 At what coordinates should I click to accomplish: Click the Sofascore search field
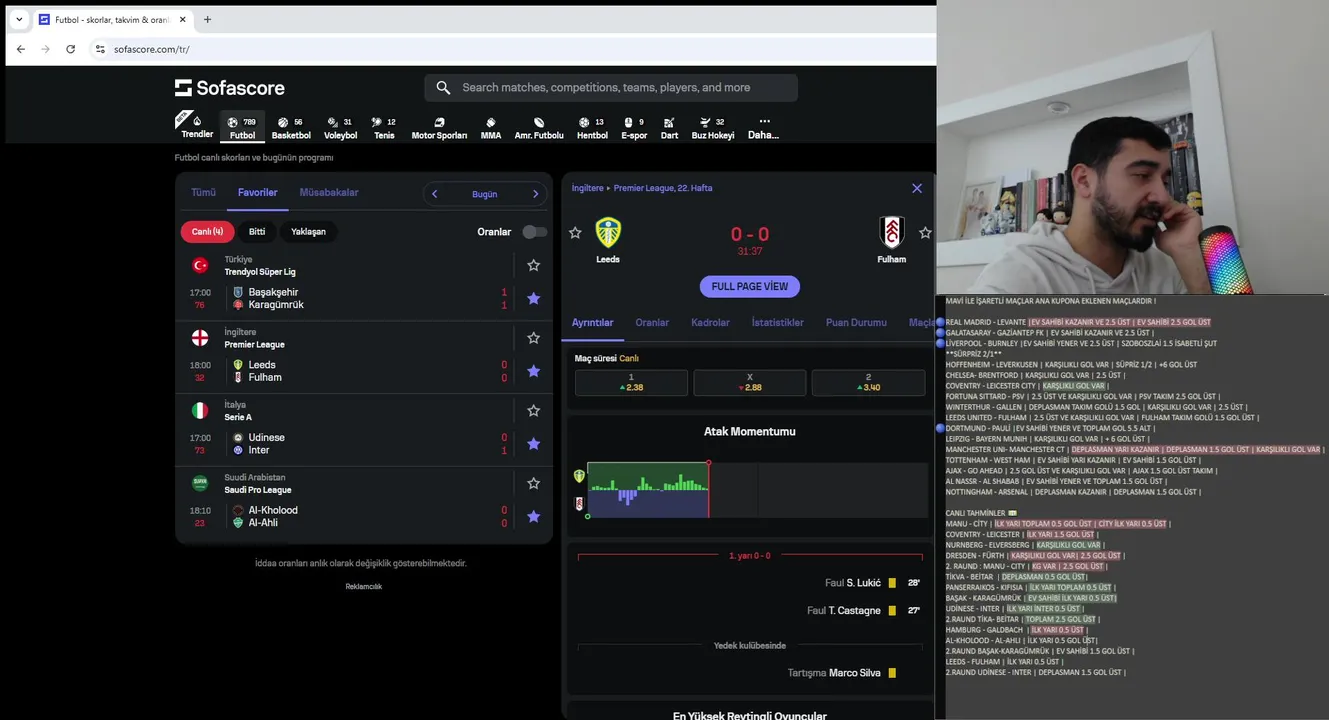click(x=611, y=88)
